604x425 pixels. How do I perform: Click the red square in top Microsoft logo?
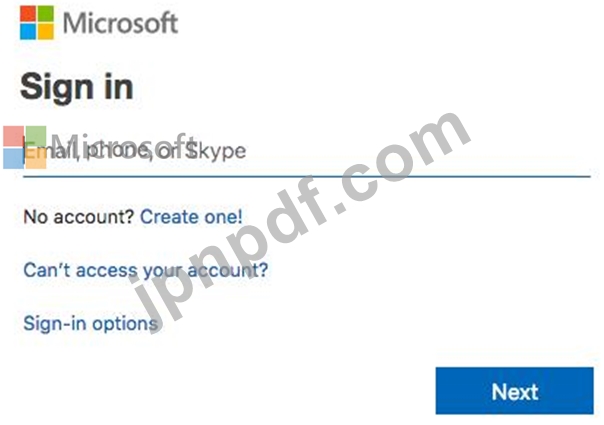tap(28, 14)
